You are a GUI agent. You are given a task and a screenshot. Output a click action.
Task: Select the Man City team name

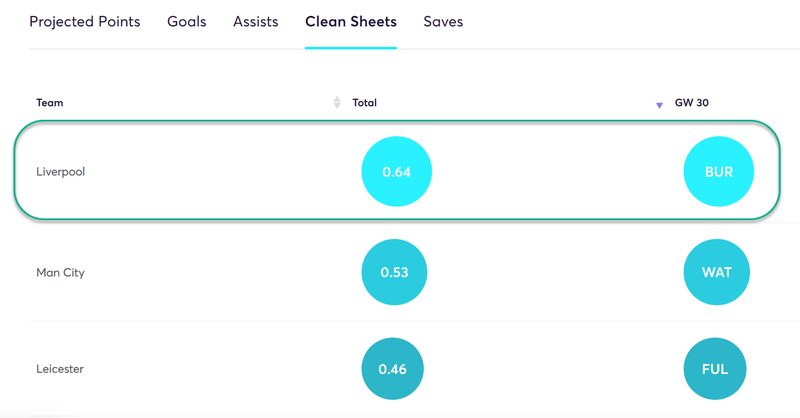[x=60, y=273]
